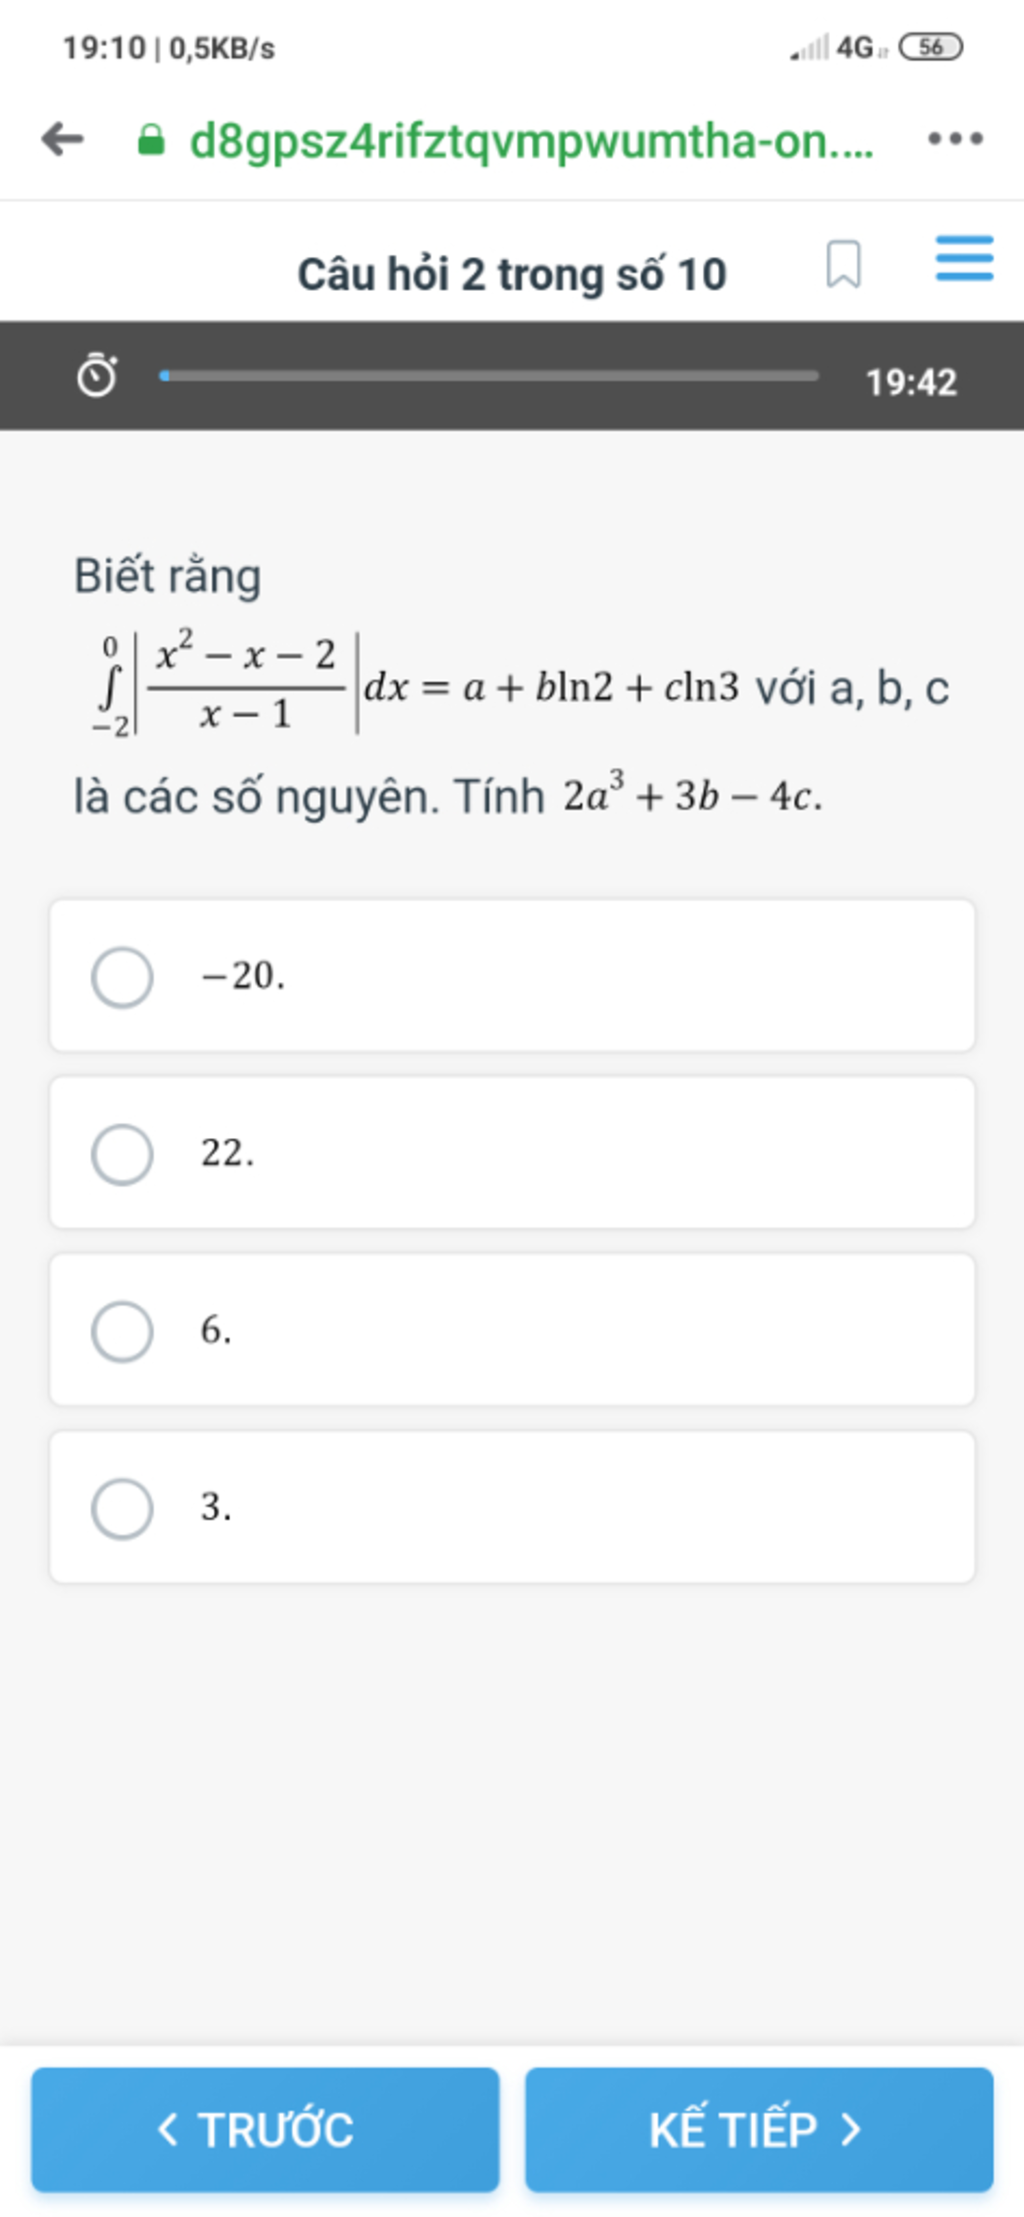Tap the clock time in status bar
This screenshot has height=2217, width=1024.
coord(104,48)
